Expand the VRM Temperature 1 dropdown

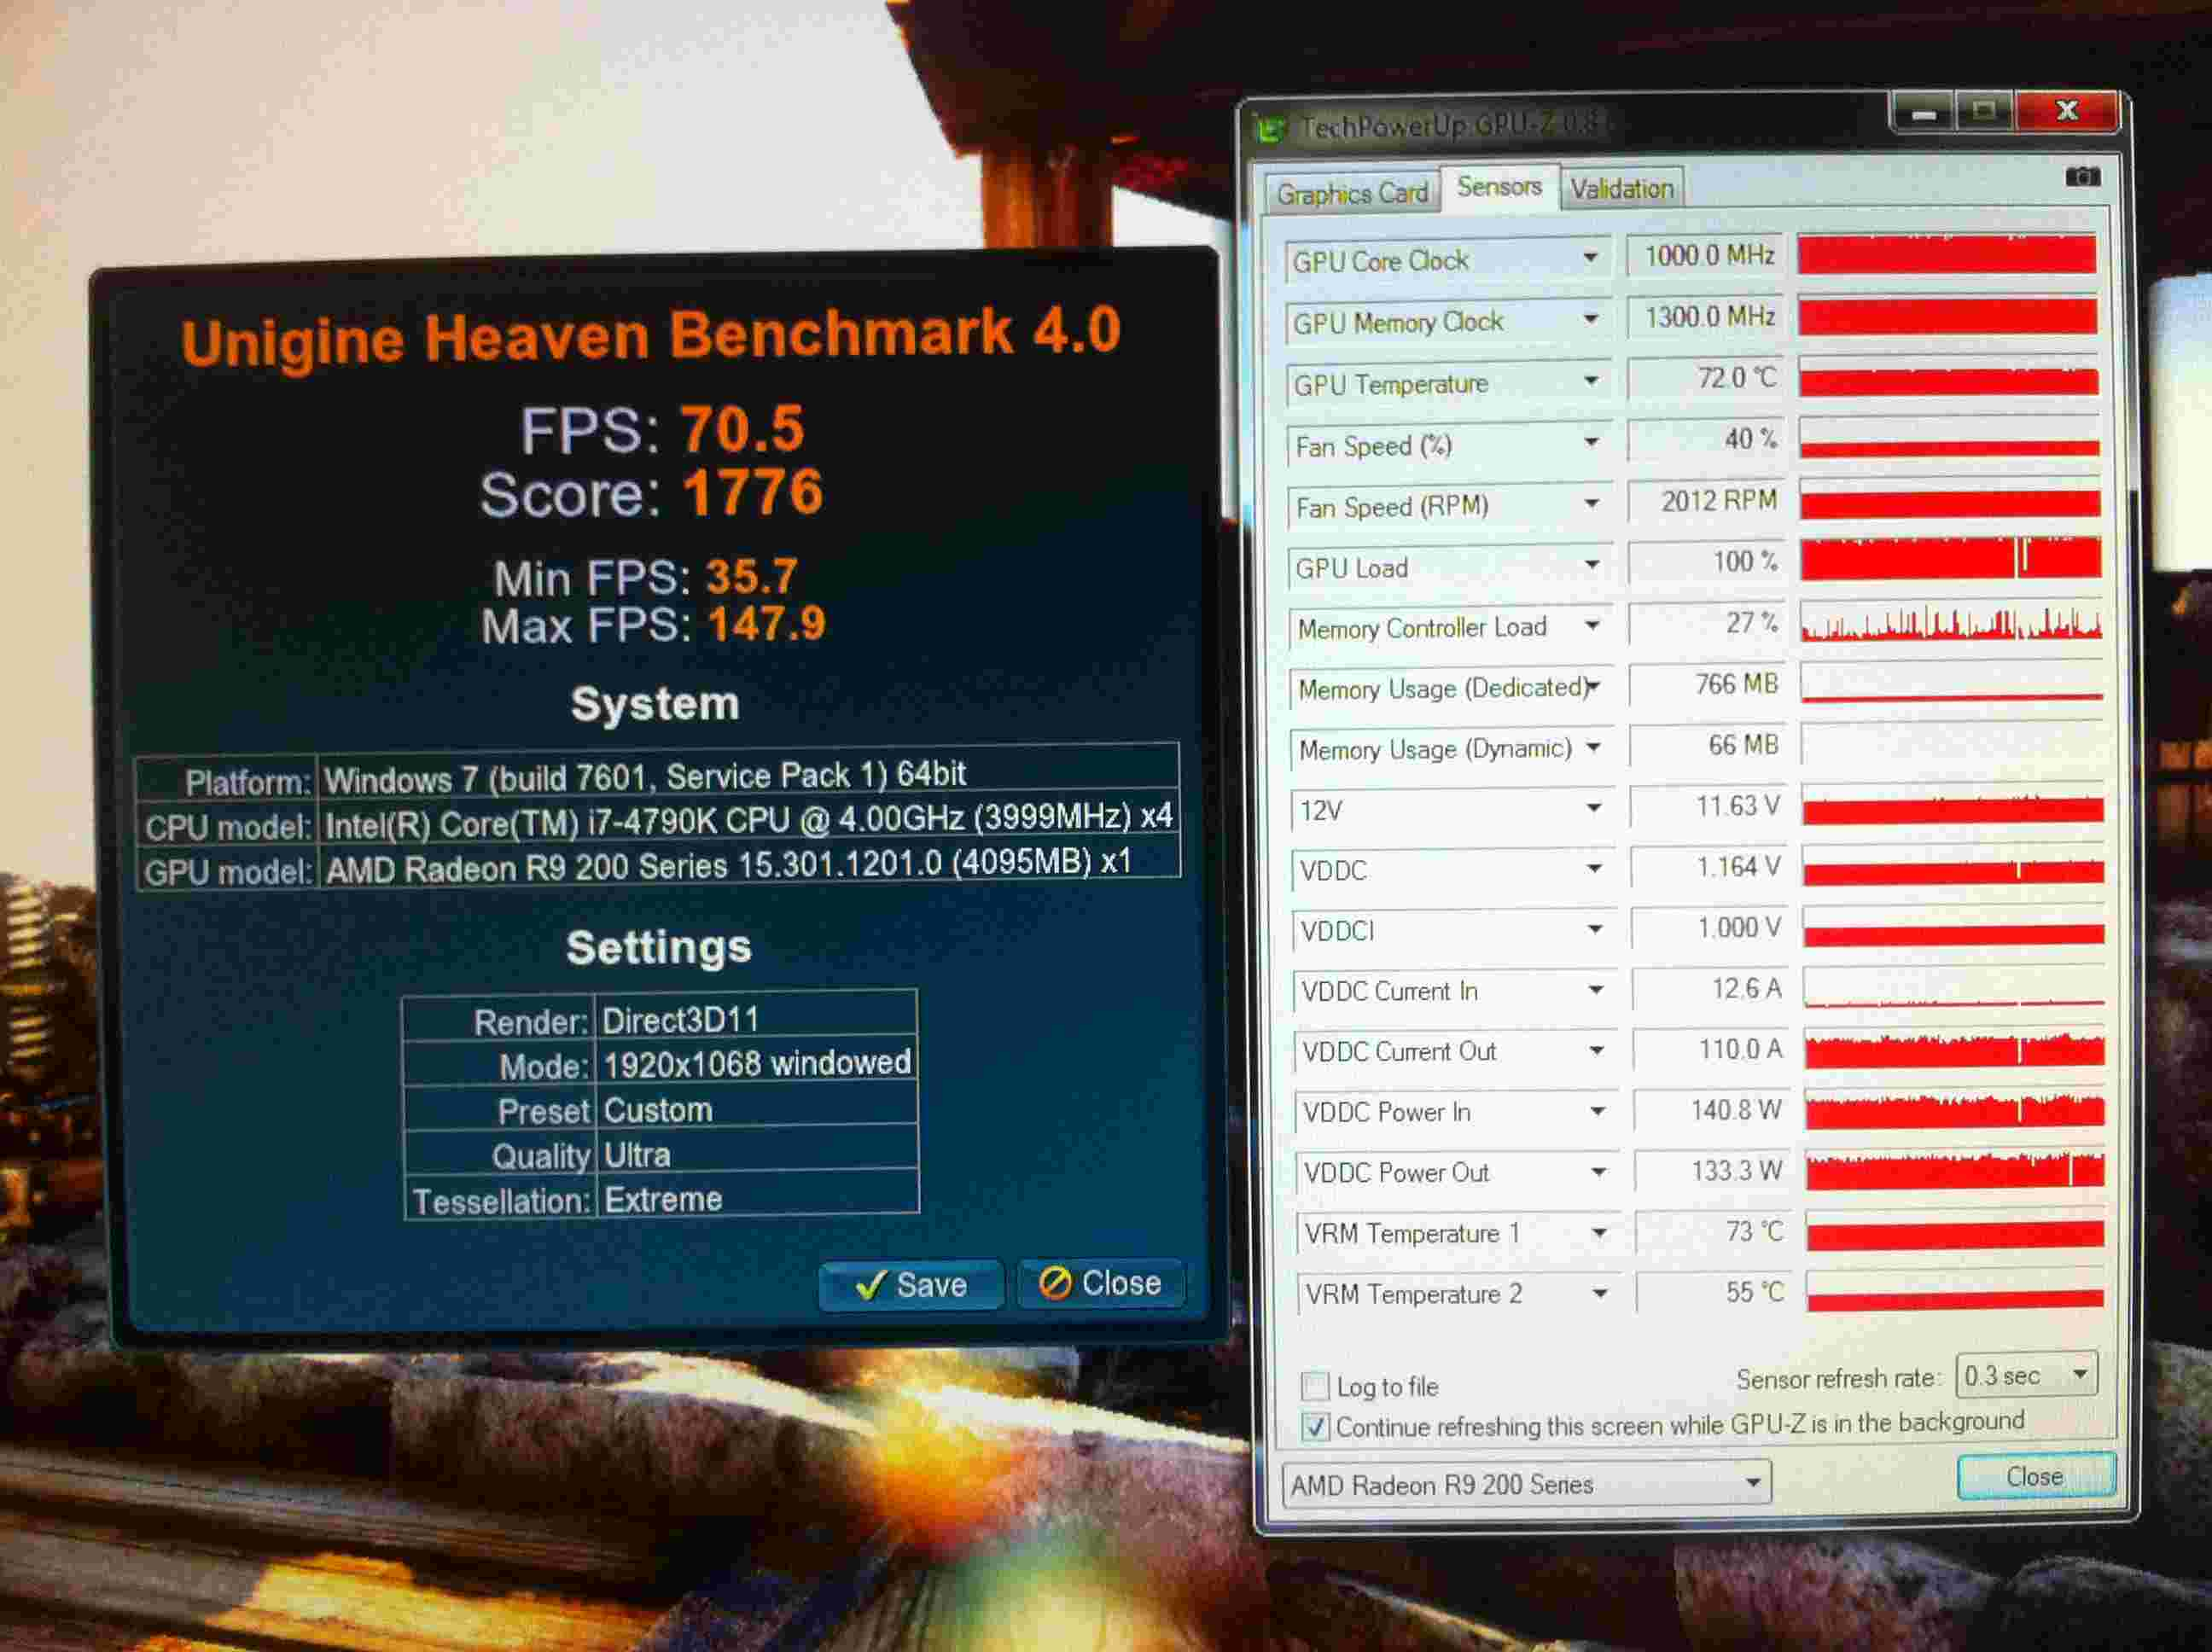point(1599,1233)
